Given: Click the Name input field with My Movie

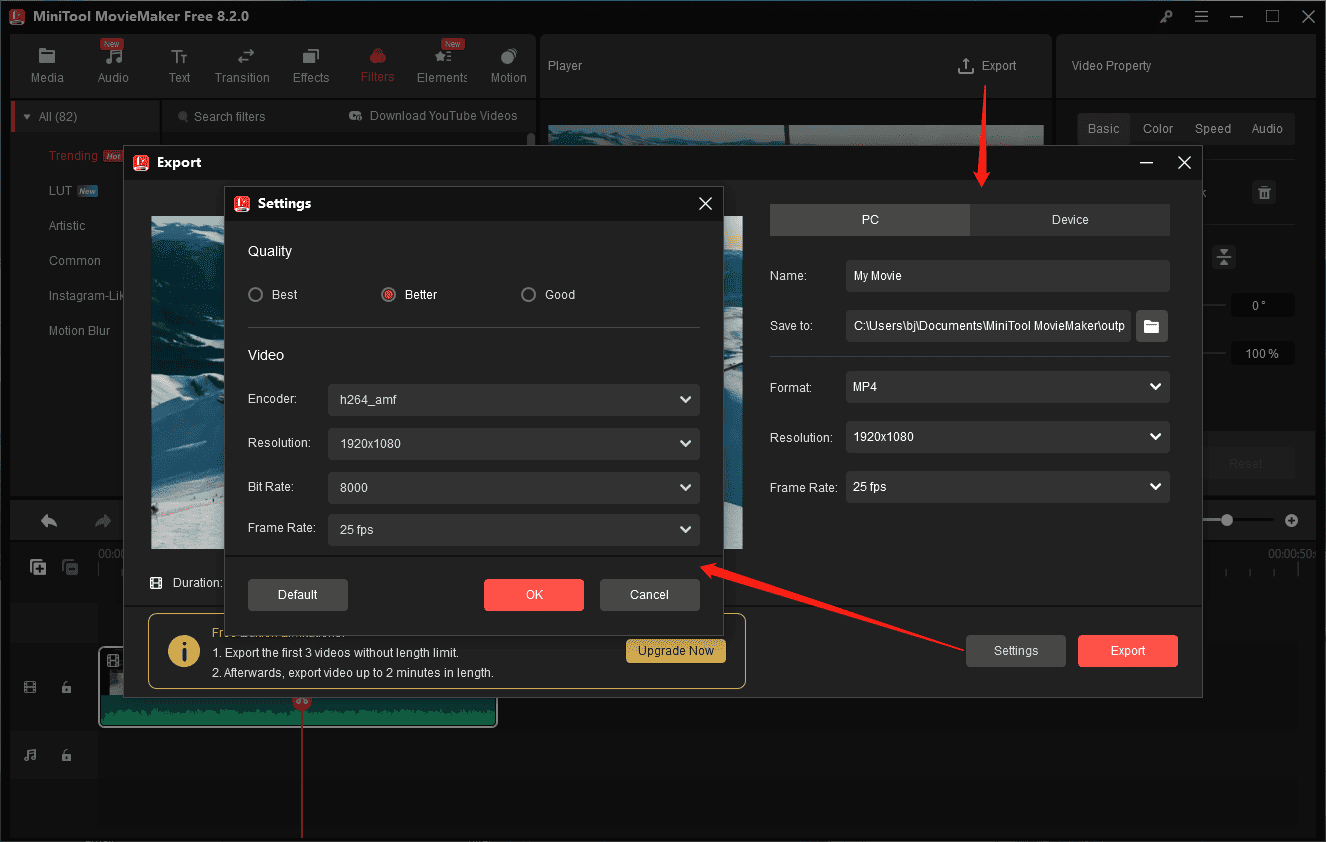Looking at the screenshot, I should (1008, 276).
